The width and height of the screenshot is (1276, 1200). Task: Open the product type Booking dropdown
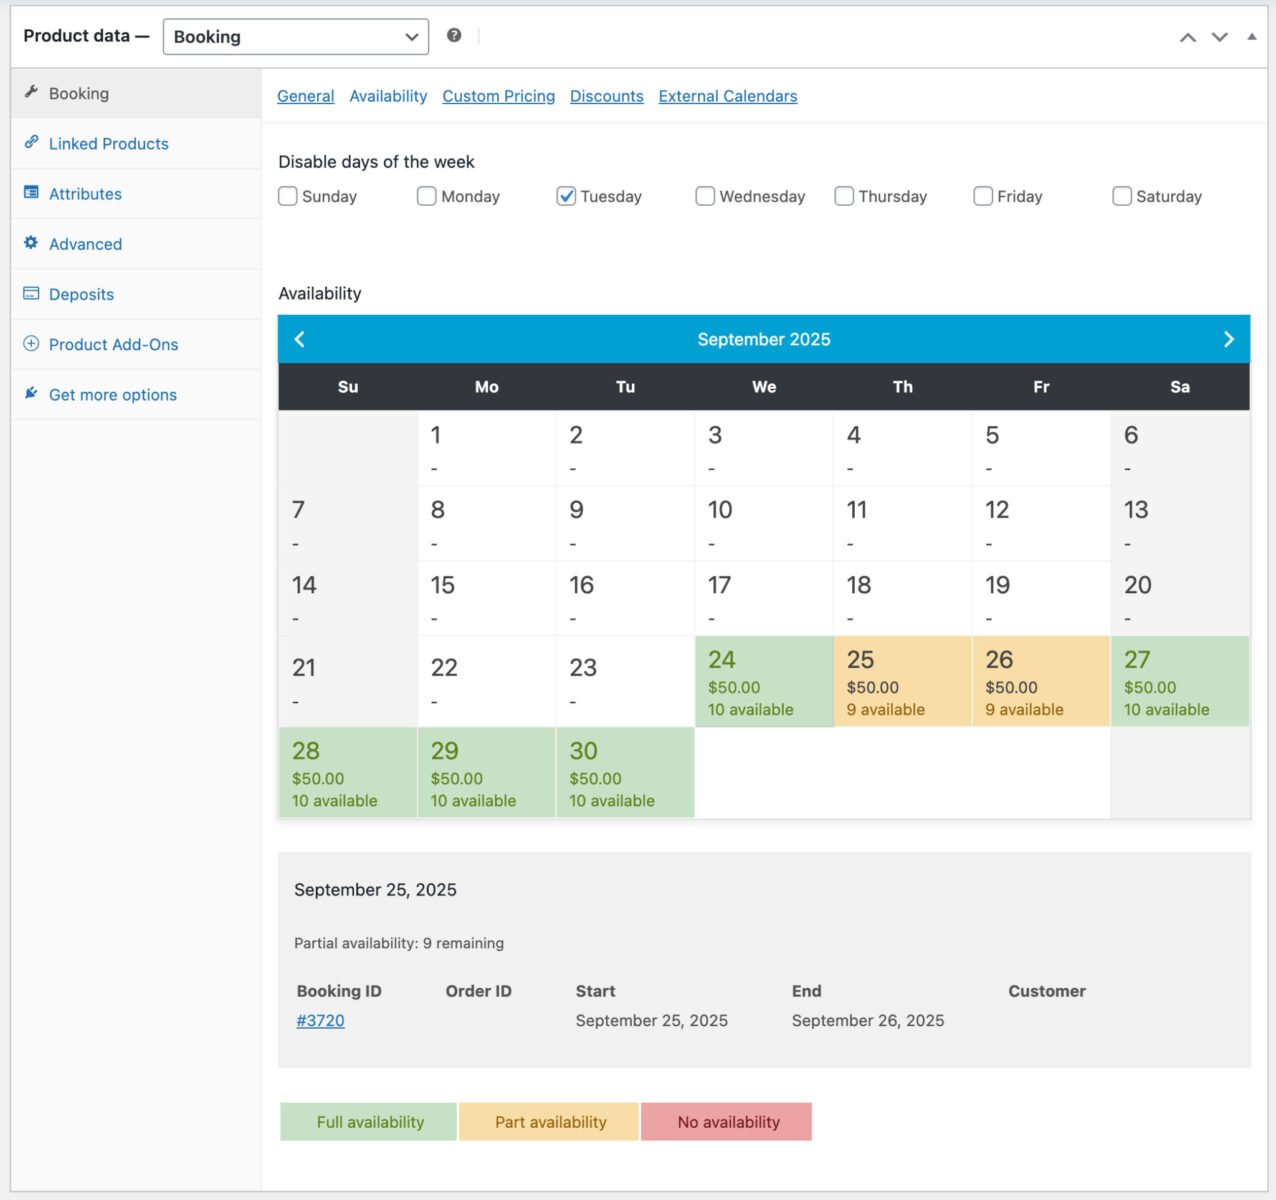click(296, 37)
